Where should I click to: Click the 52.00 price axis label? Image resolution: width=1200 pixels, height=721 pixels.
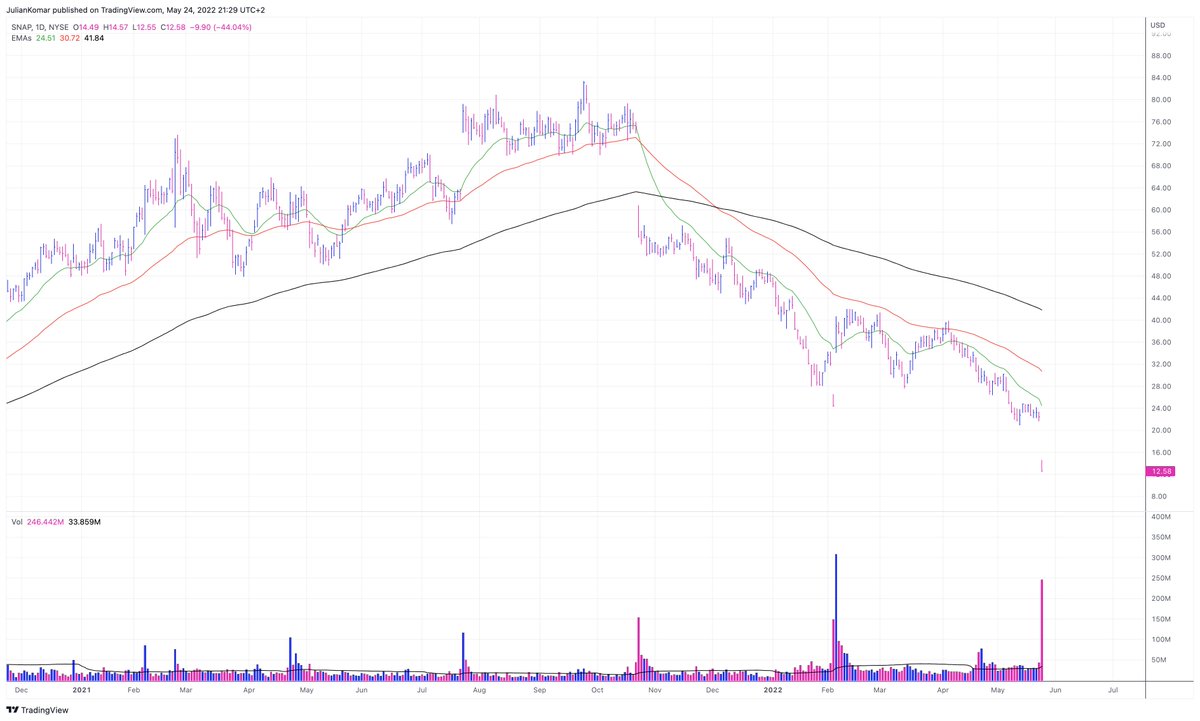(x=1160, y=254)
